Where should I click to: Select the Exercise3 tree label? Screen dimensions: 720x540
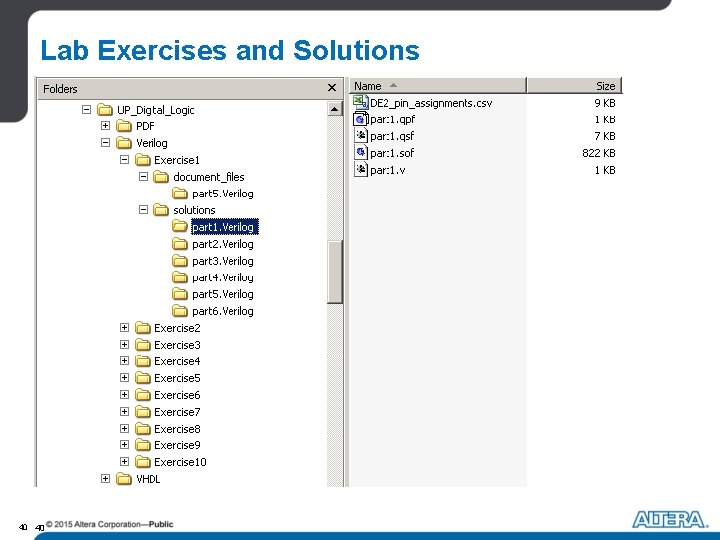[x=177, y=345]
